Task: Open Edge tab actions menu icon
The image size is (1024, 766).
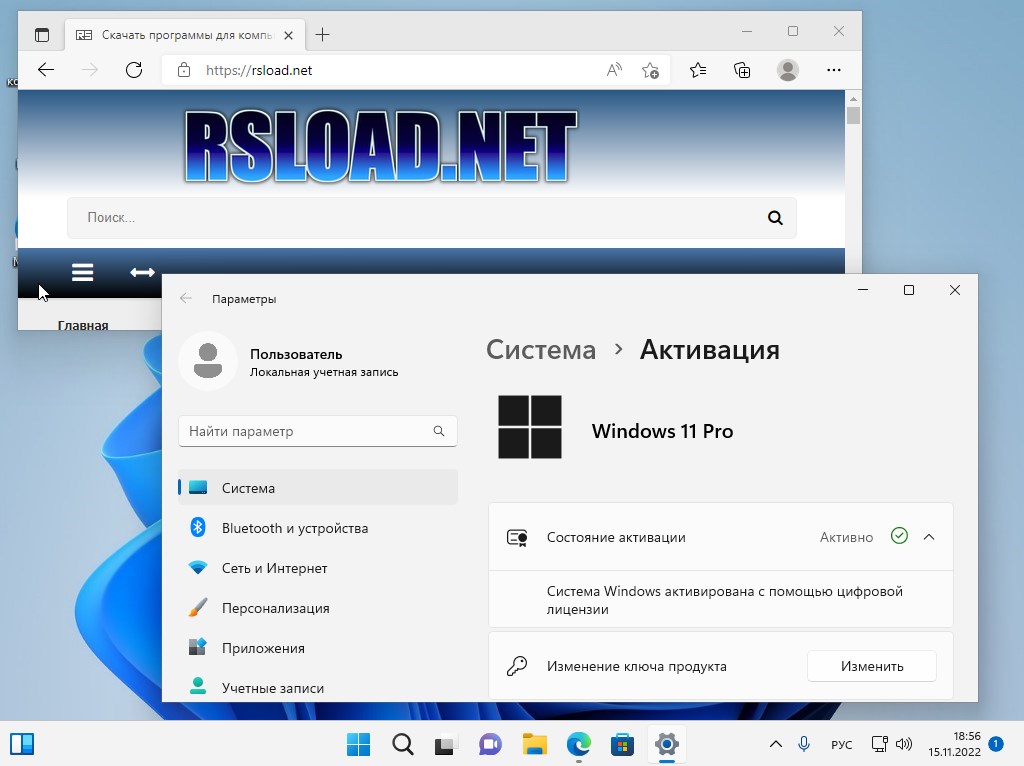Action: coord(42,35)
